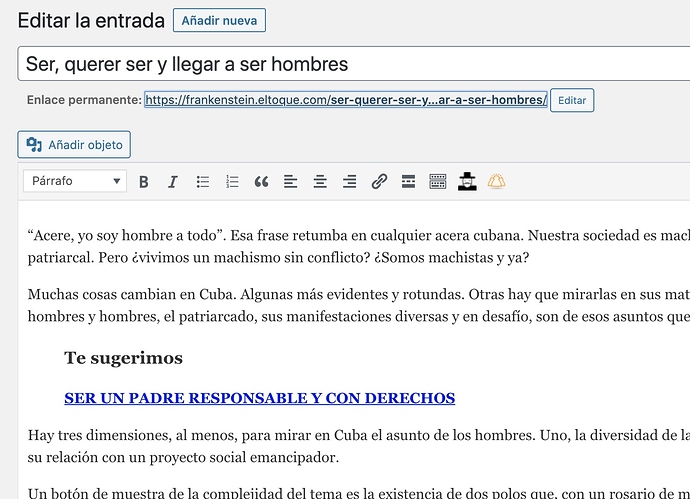690x499 pixels.
Task: Open link SER UN PADRE RESPONSABLE Y CON DERECHOS
Action: point(260,398)
